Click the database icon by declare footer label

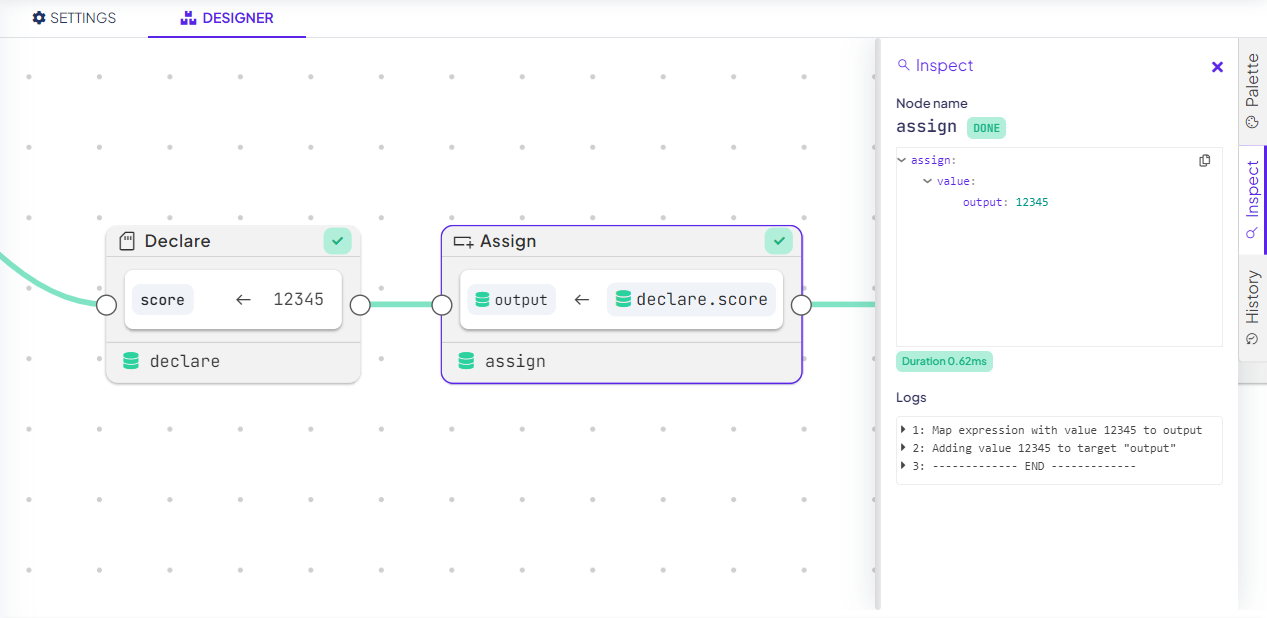point(131,361)
